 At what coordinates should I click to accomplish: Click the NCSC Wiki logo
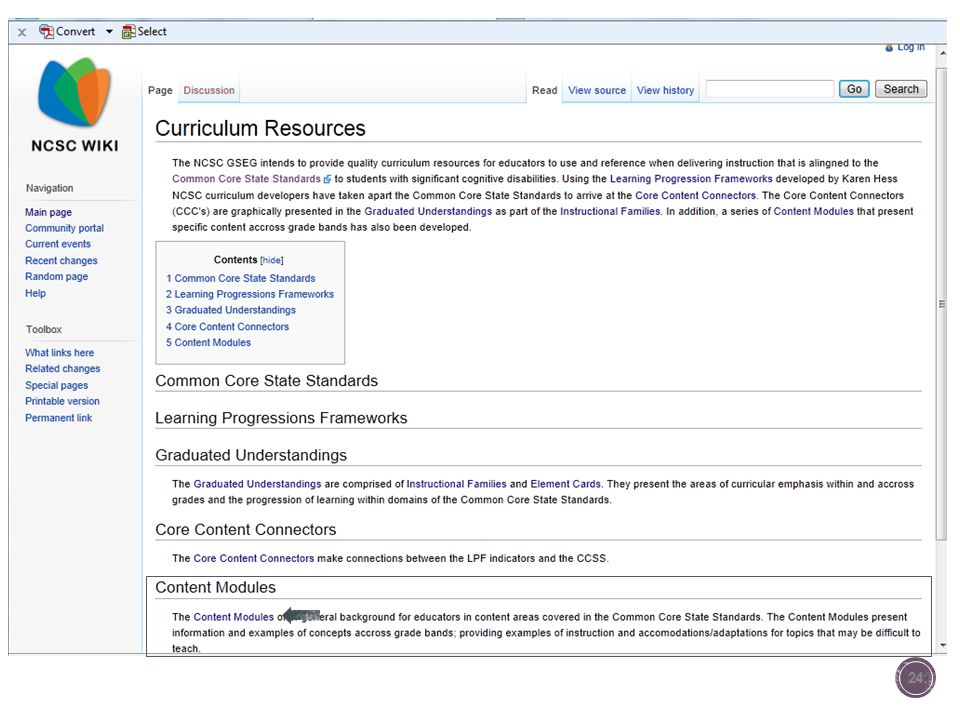(75, 104)
